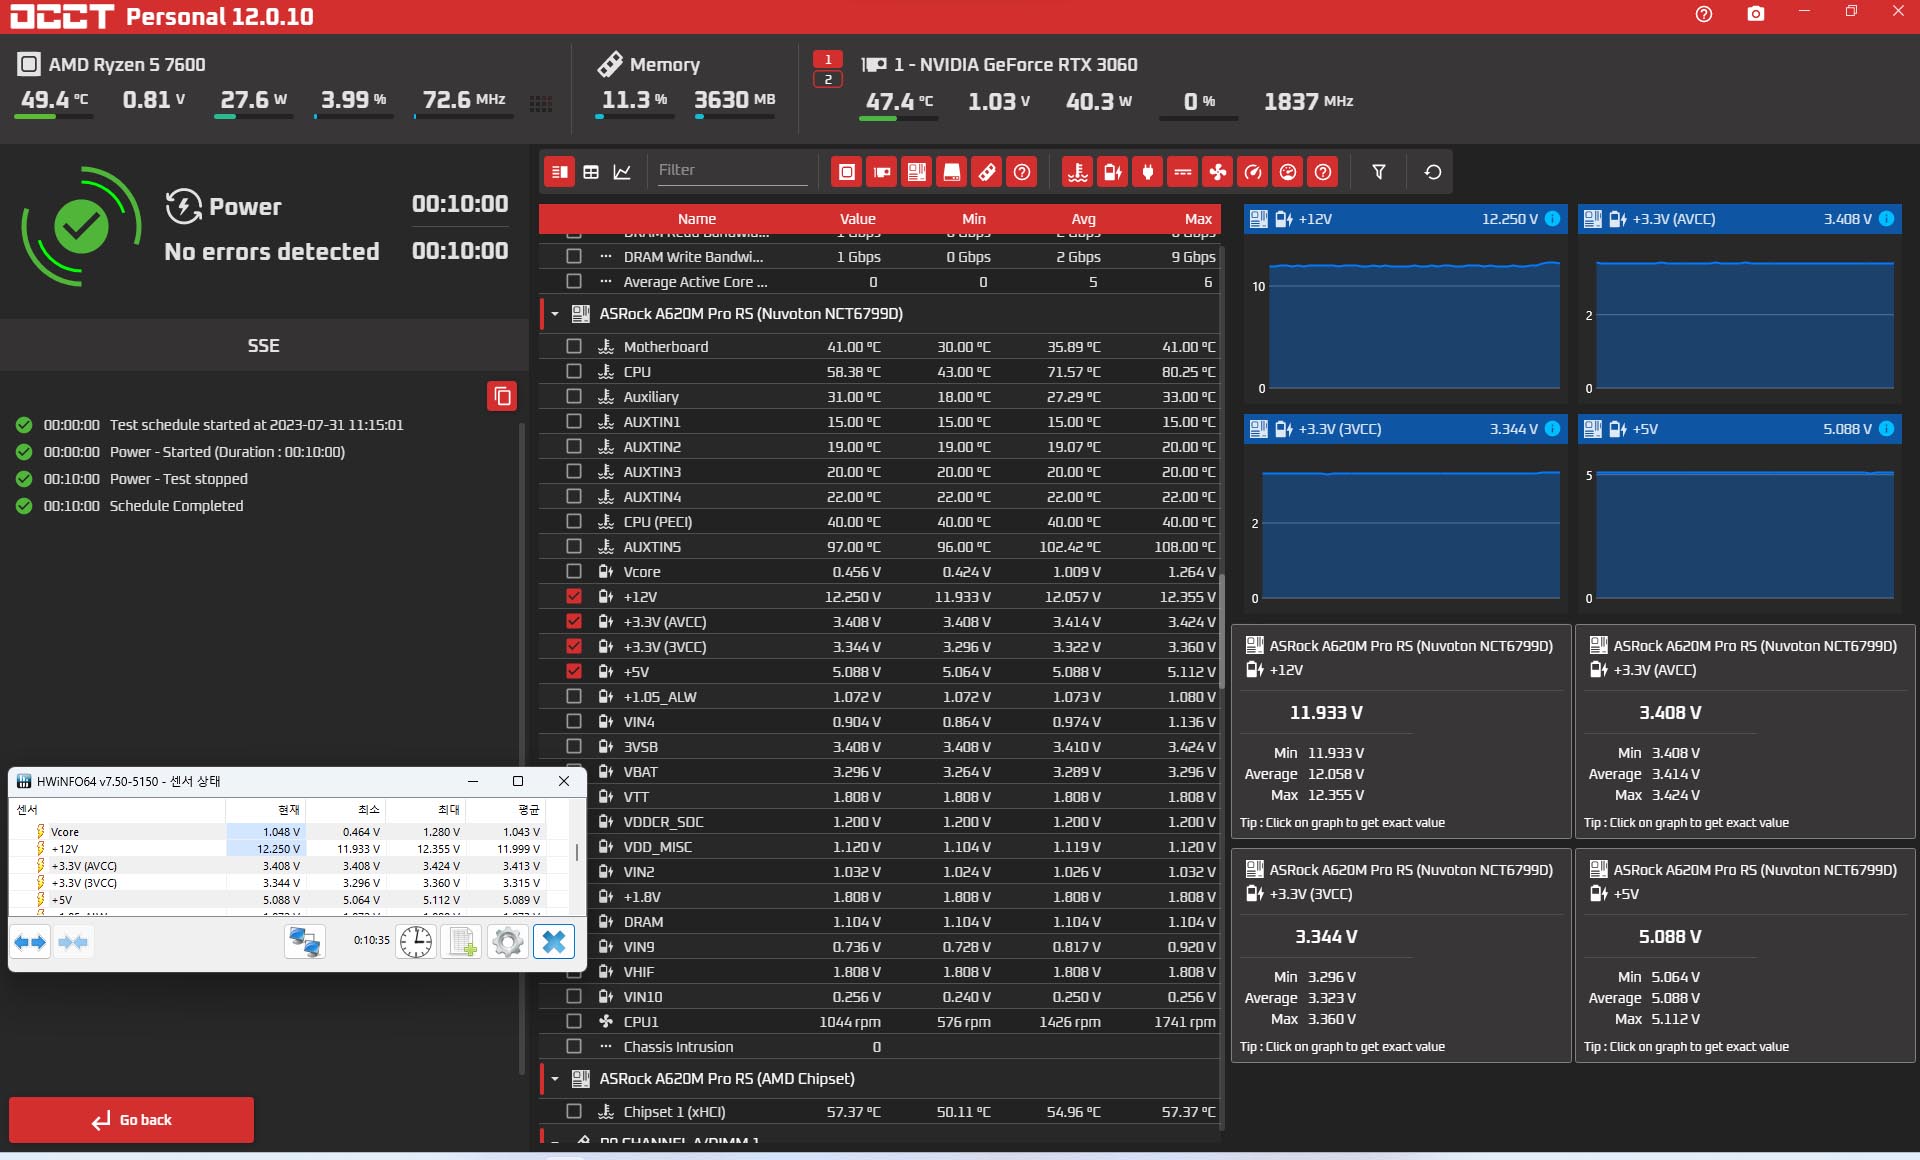Collapse the ASRock A620M AMD Chipset group
1920x1160 pixels.
555,1079
